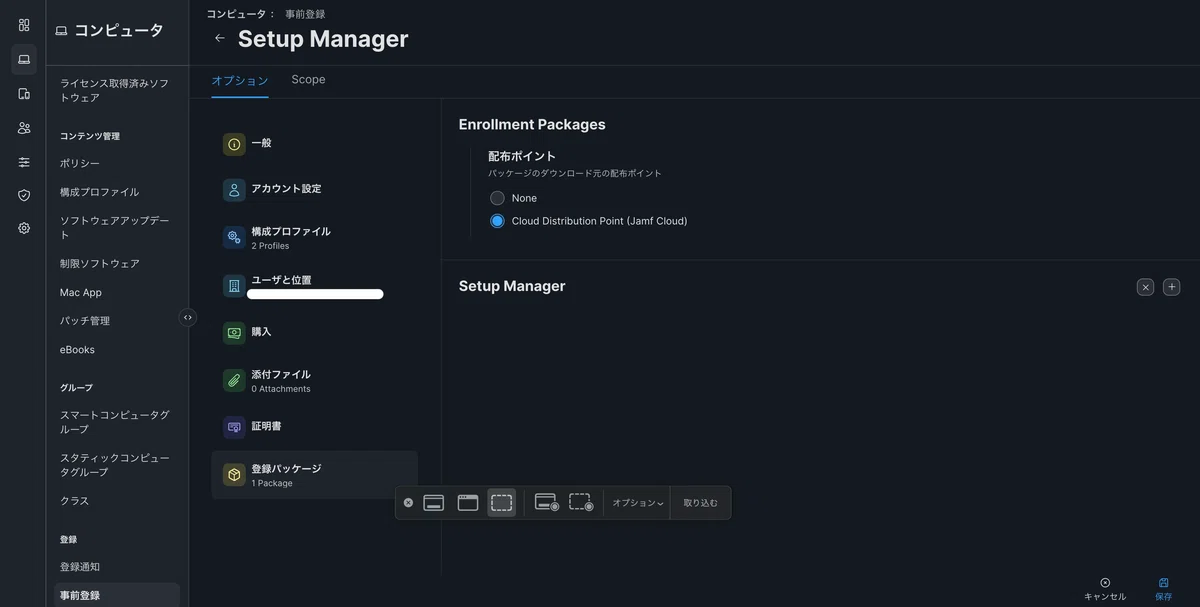Open ソフトウェアアップデート in sidebar
This screenshot has height=607, width=1200.
(117, 228)
